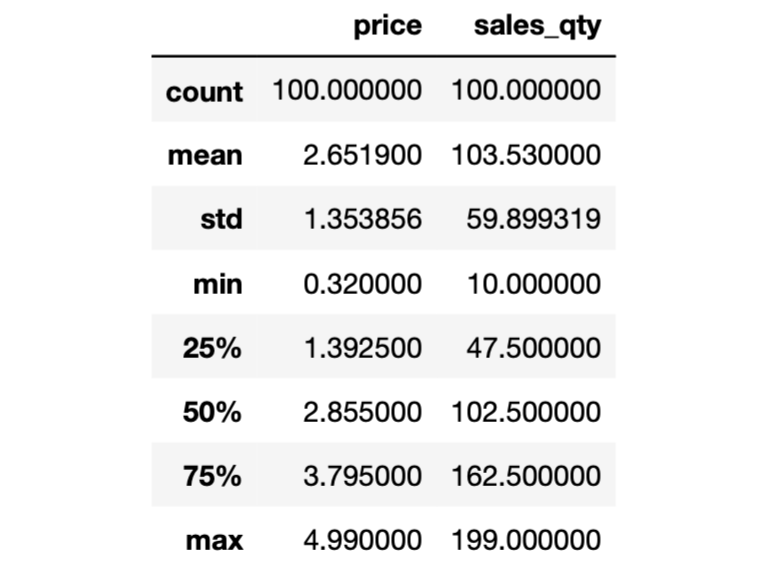Click price max value 4.990000

pos(363,540)
